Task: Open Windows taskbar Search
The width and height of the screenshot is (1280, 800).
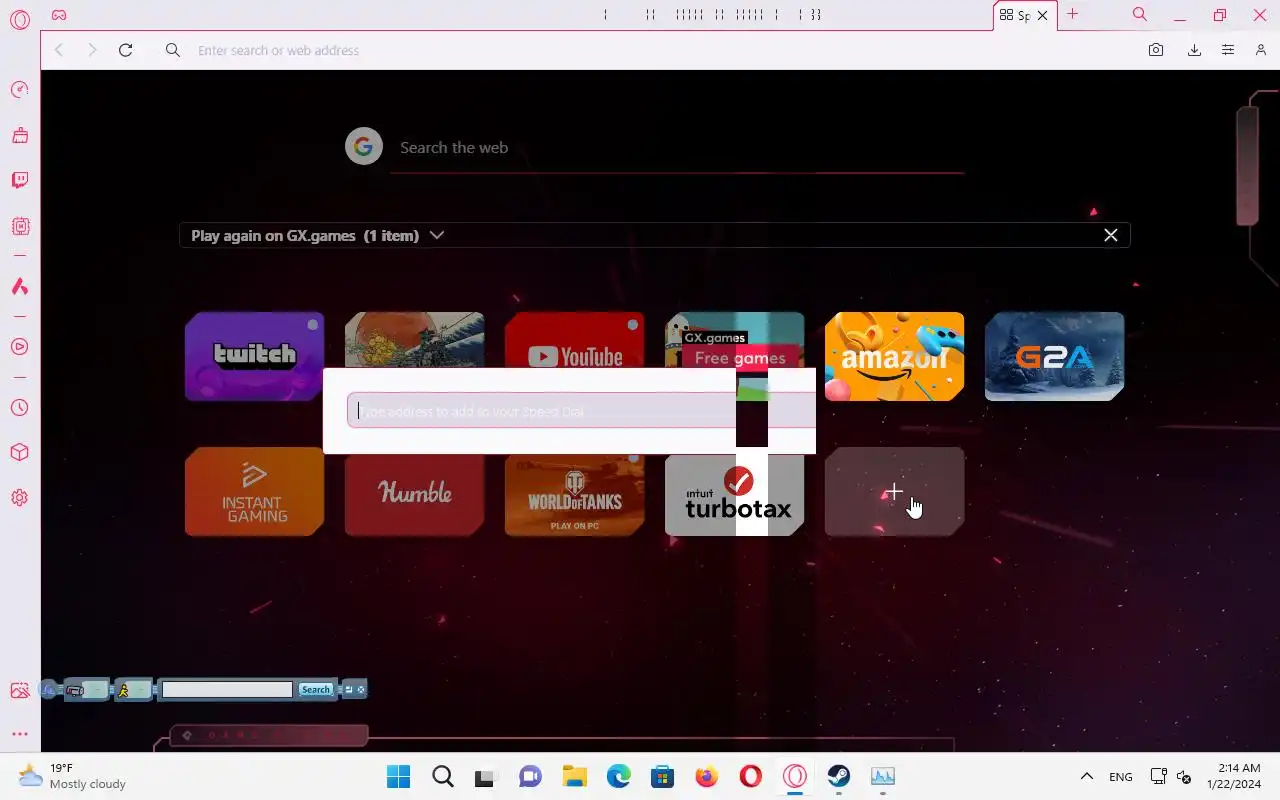Action: (x=442, y=776)
